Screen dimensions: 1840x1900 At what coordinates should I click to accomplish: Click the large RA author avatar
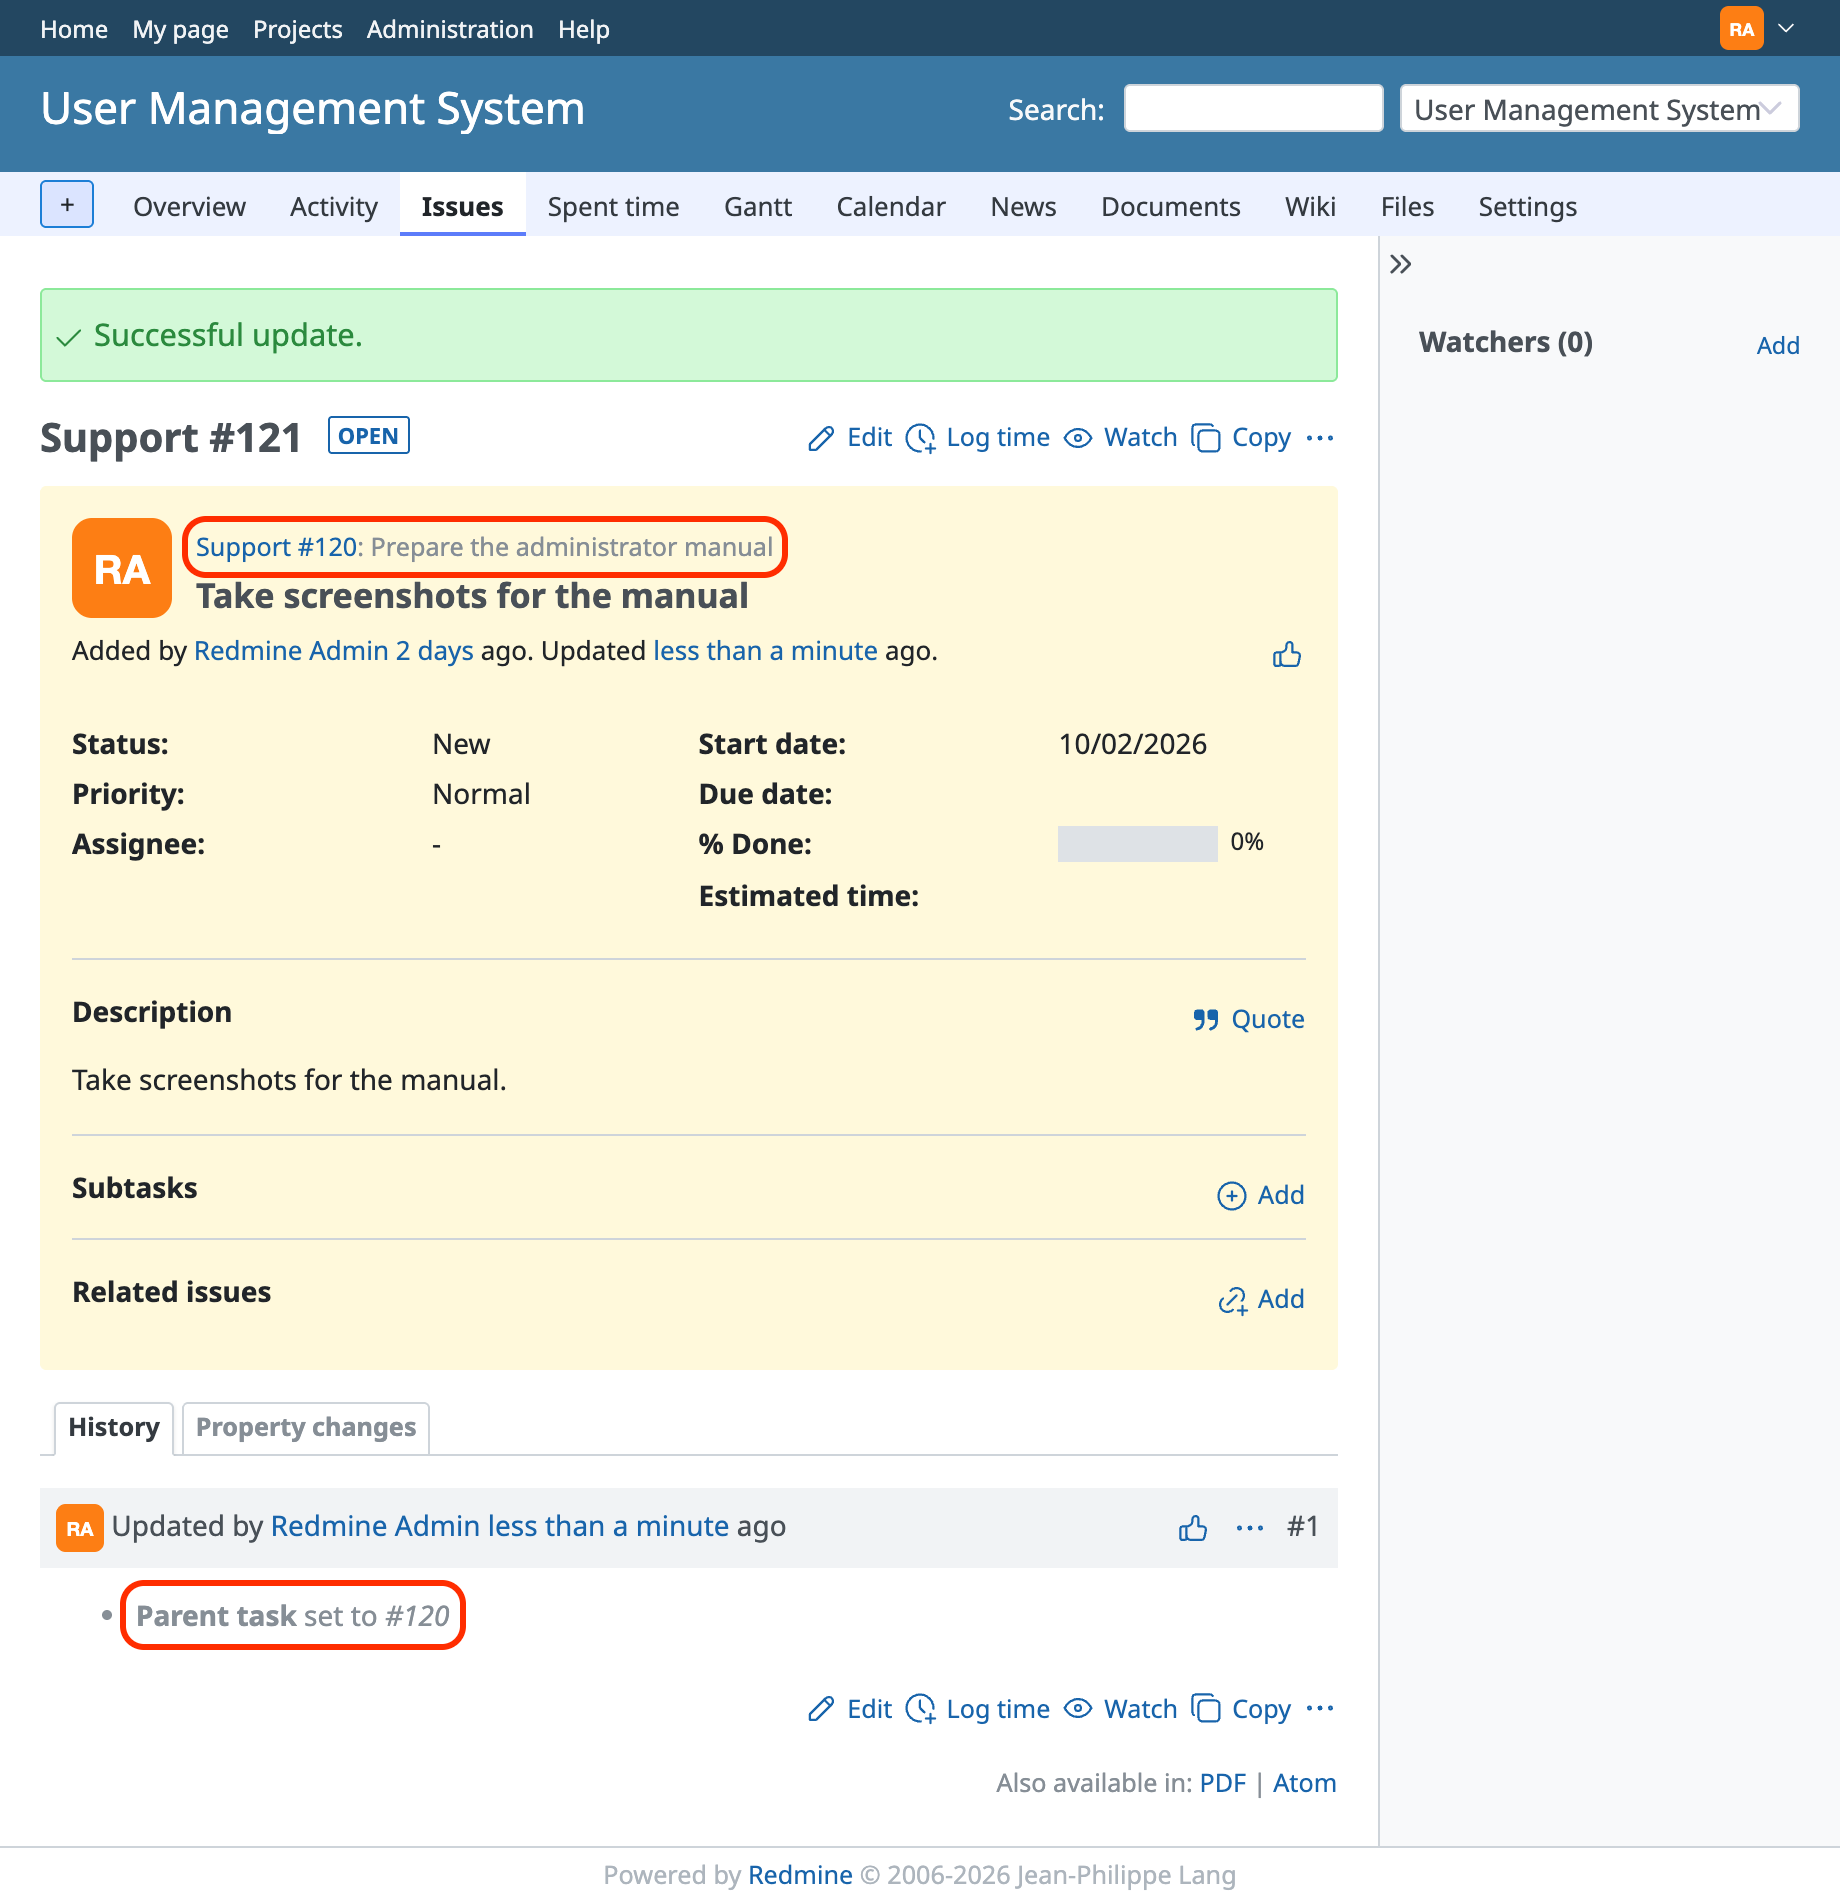[x=122, y=568]
